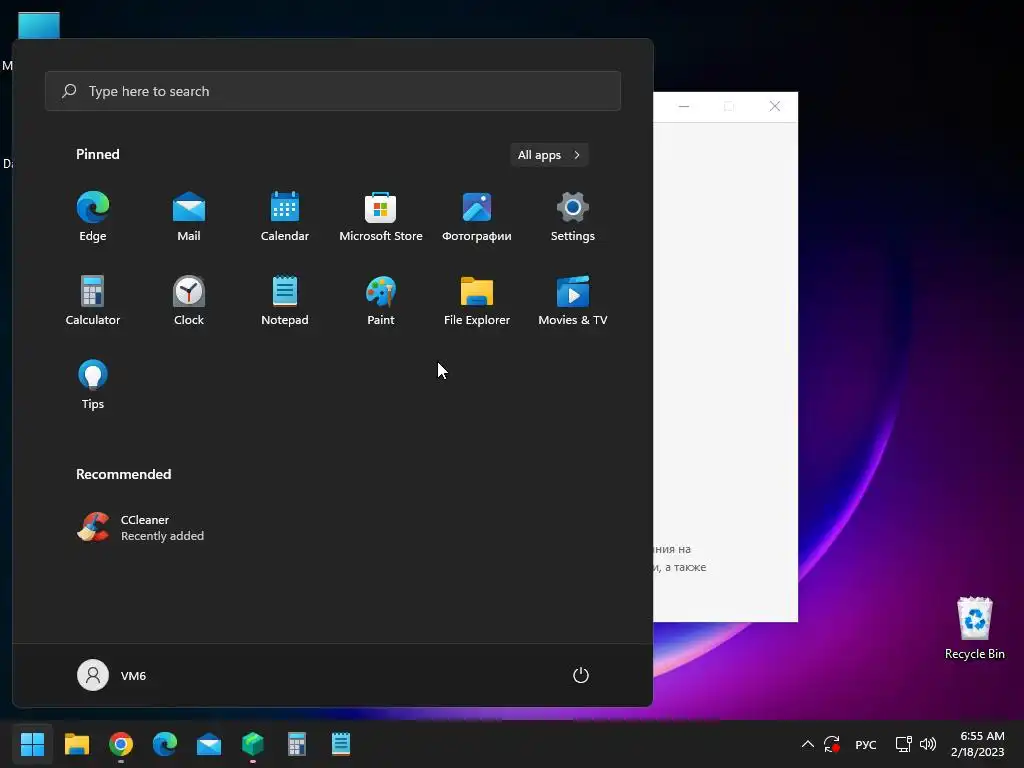Select the blue desktop icon at top left
1024x768 pixels.
(x=39, y=25)
